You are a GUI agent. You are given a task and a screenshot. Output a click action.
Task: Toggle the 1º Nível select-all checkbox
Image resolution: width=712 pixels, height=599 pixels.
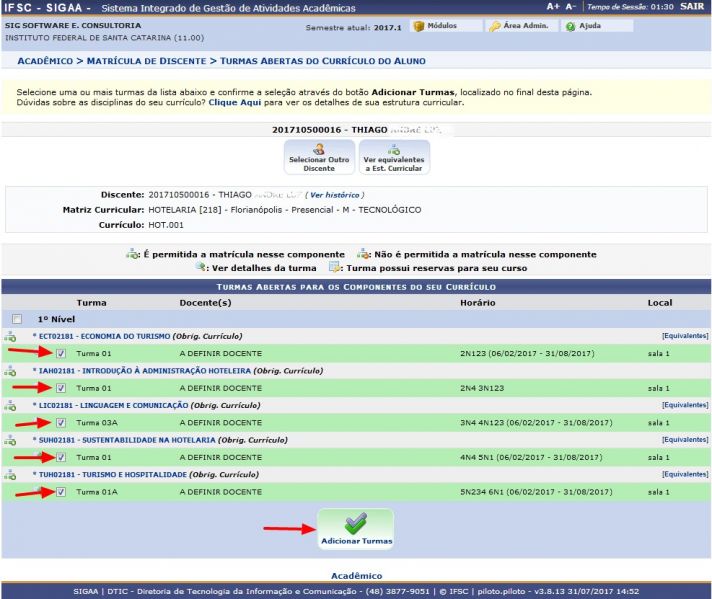(16, 319)
